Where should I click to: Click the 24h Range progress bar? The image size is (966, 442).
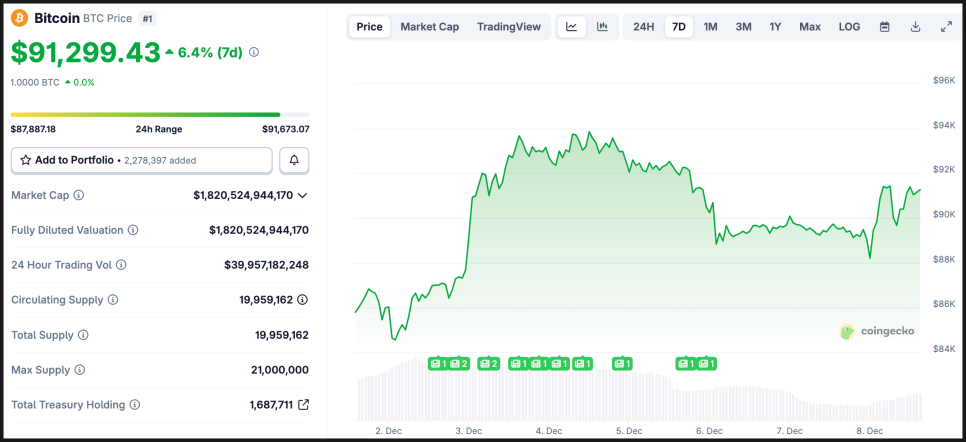click(160, 114)
